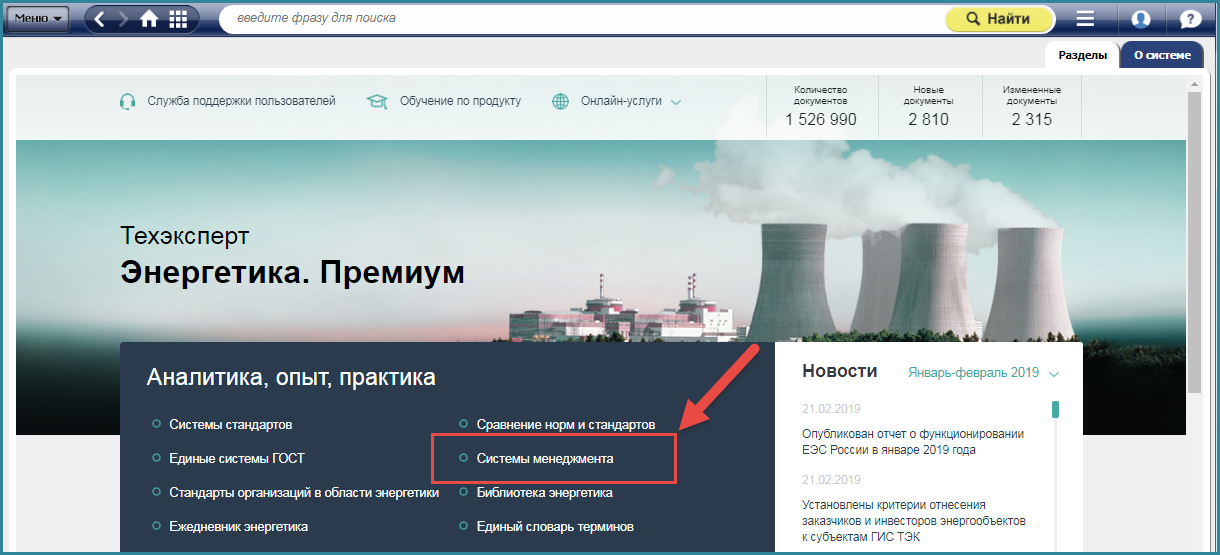Click the user support headset icon
The image size is (1220, 555).
coord(127,101)
